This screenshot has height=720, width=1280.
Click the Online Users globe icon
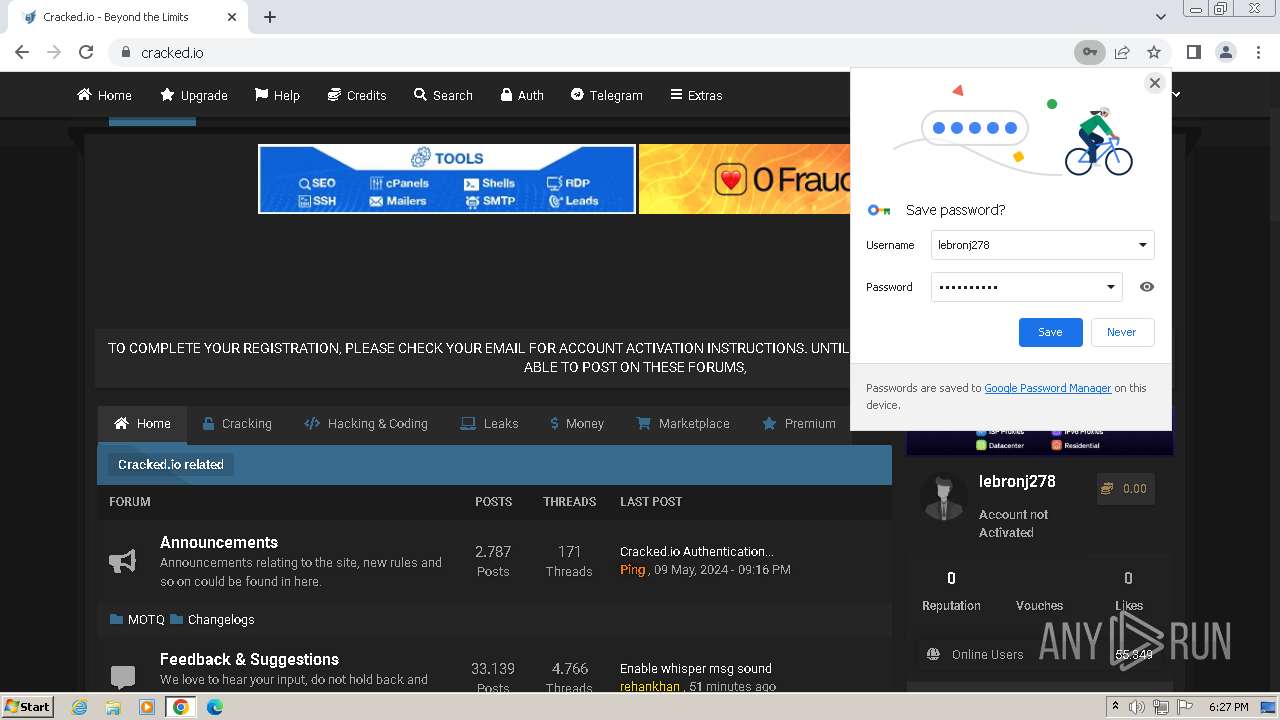[933, 654]
